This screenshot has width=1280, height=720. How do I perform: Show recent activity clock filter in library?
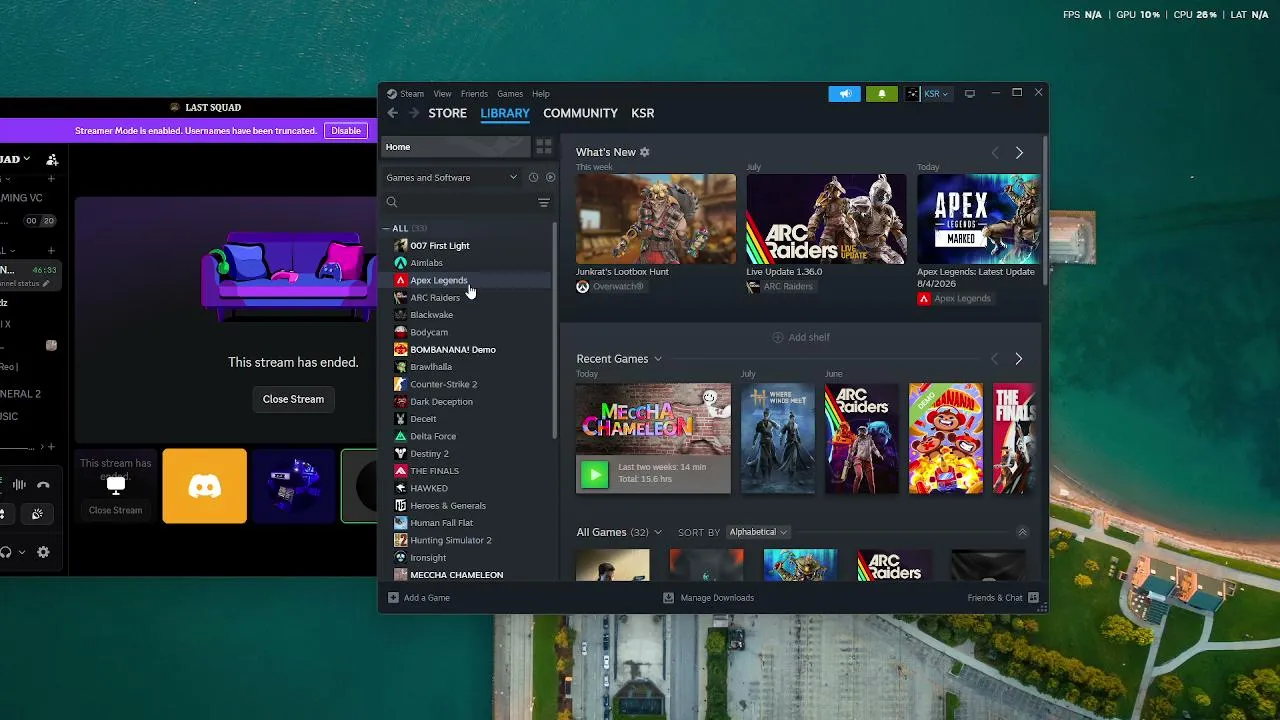[533, 177]
